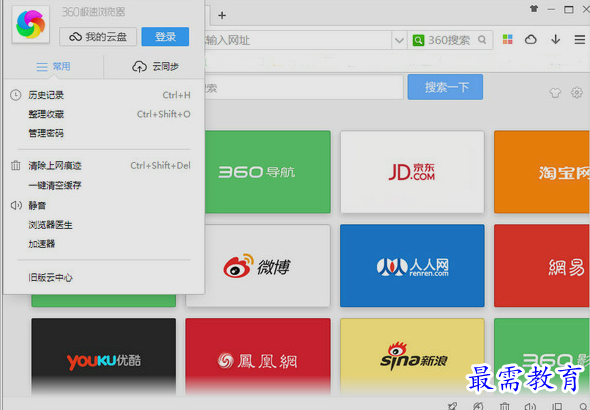The image size is (590, 410).
Task: Open the 人人网 renren tile
Action: [x=412, y=266]
